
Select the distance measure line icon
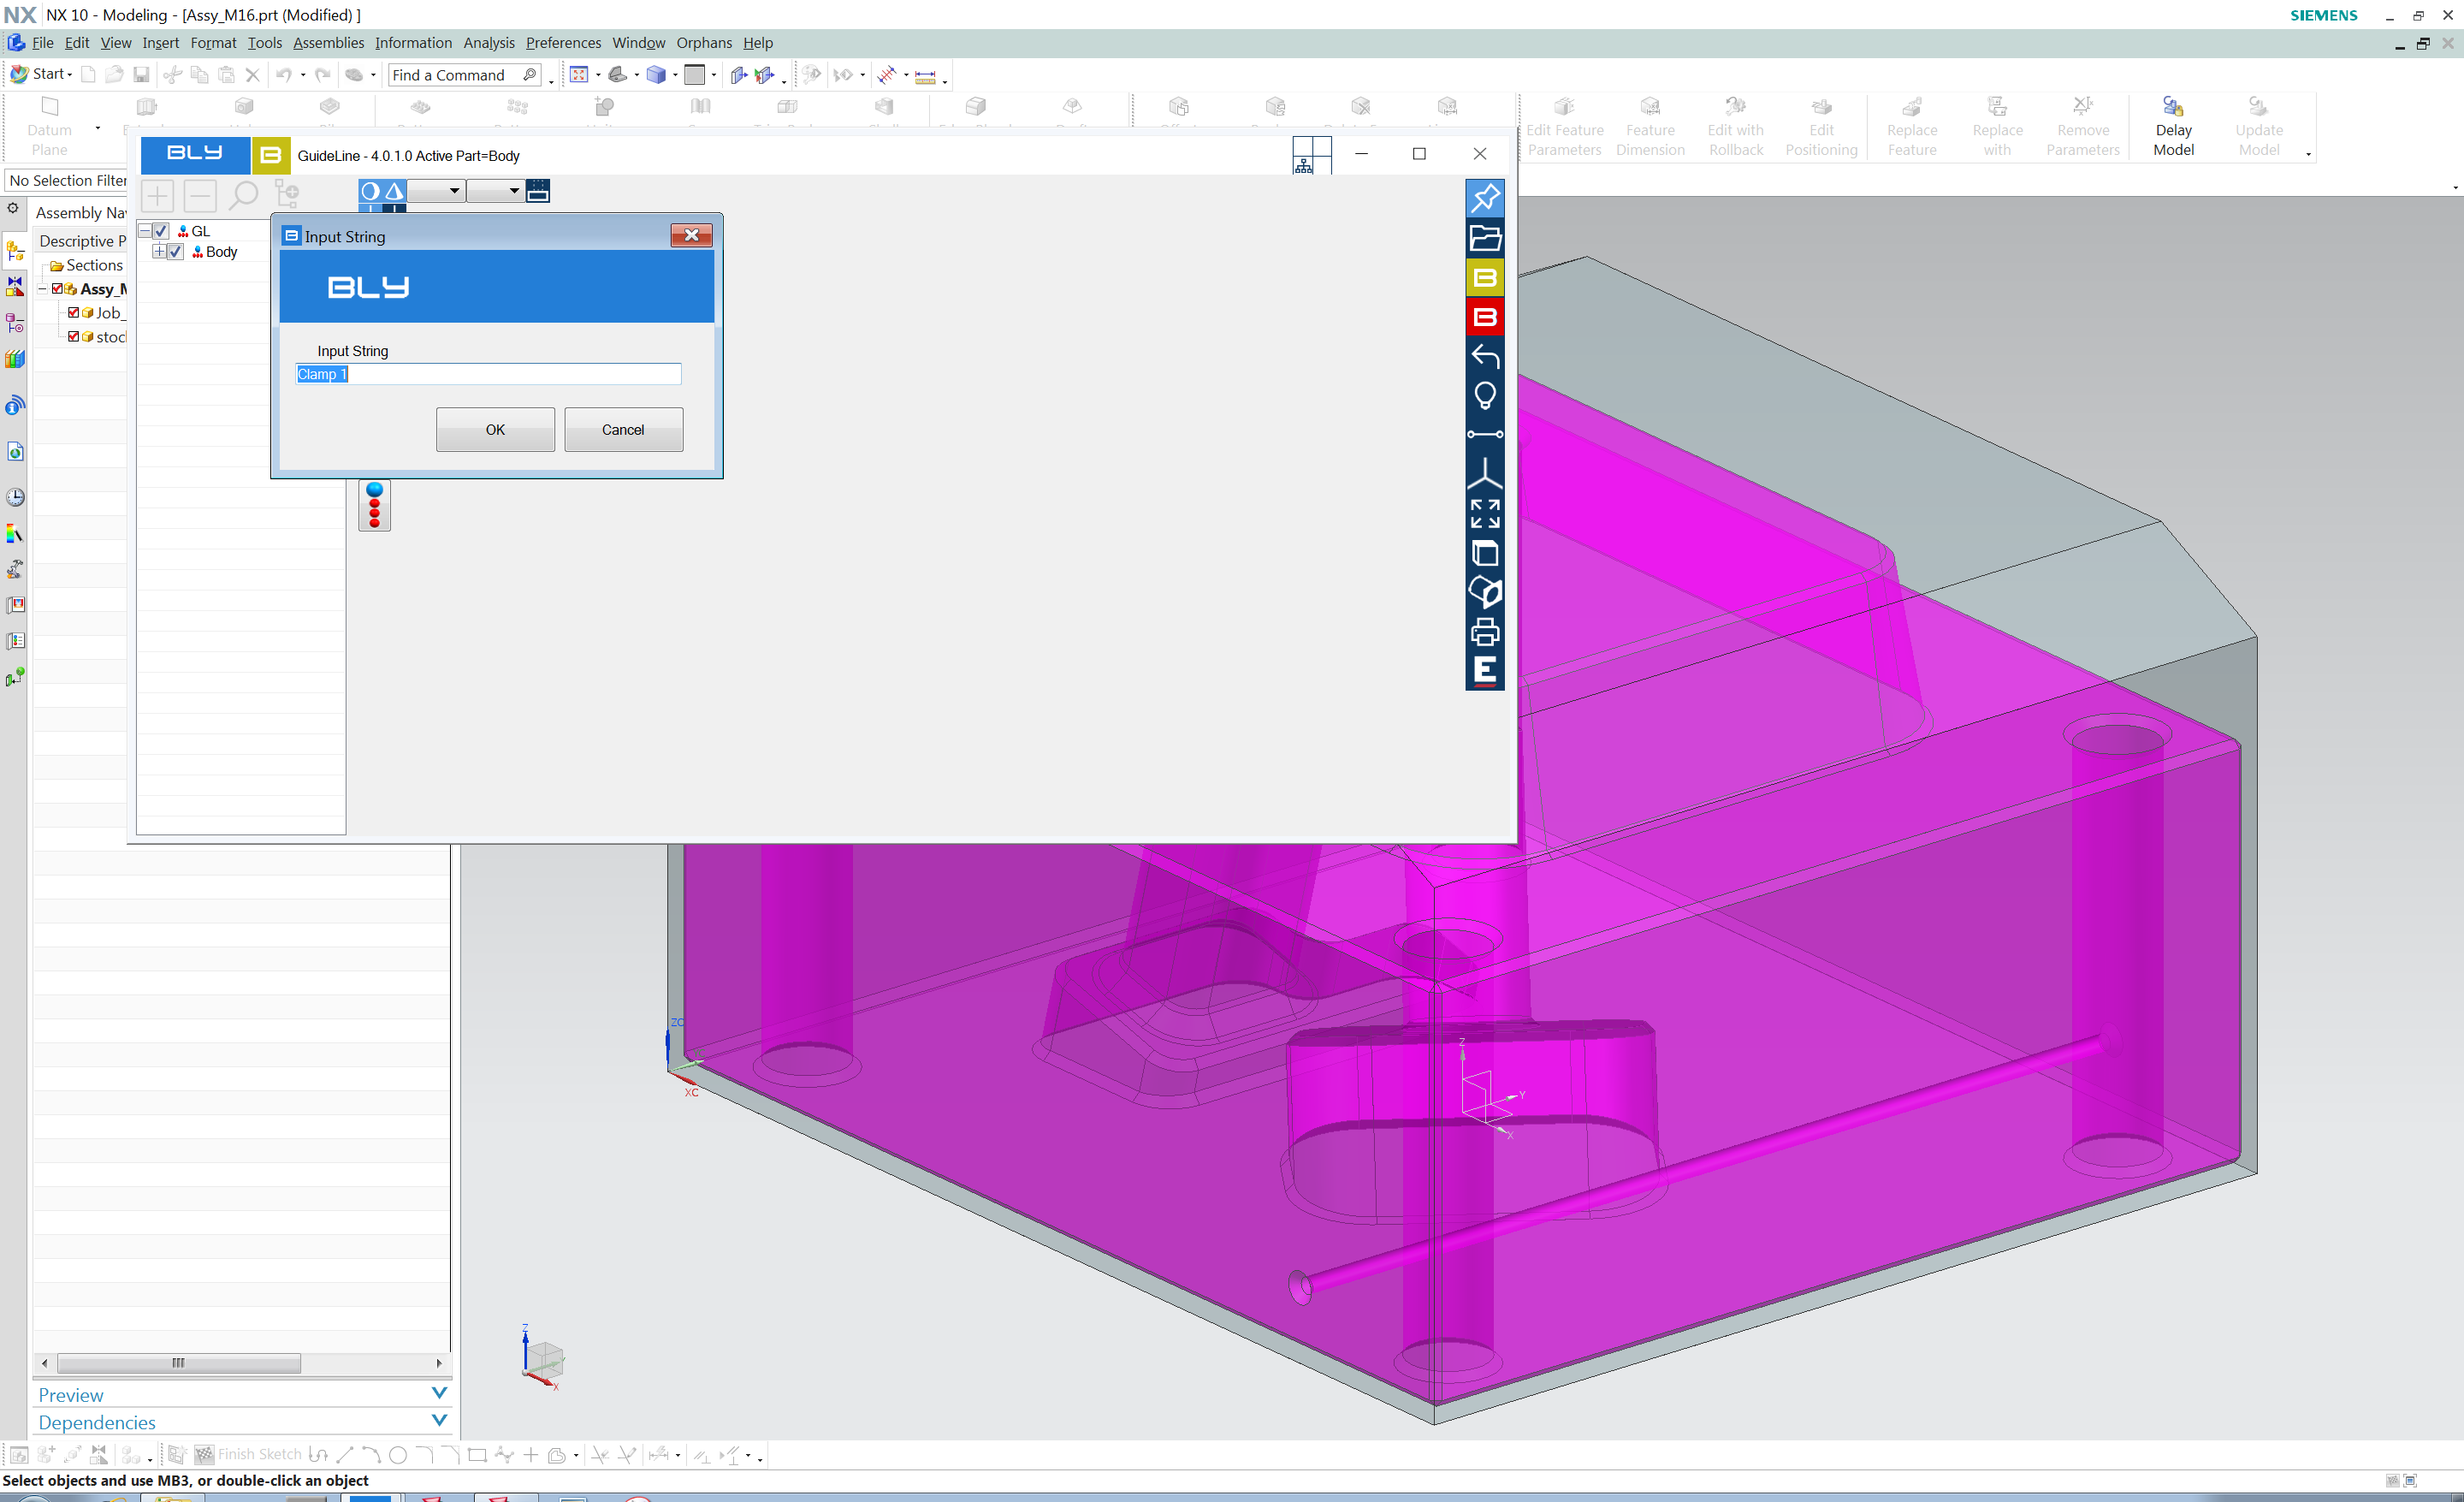point(1484,434)
